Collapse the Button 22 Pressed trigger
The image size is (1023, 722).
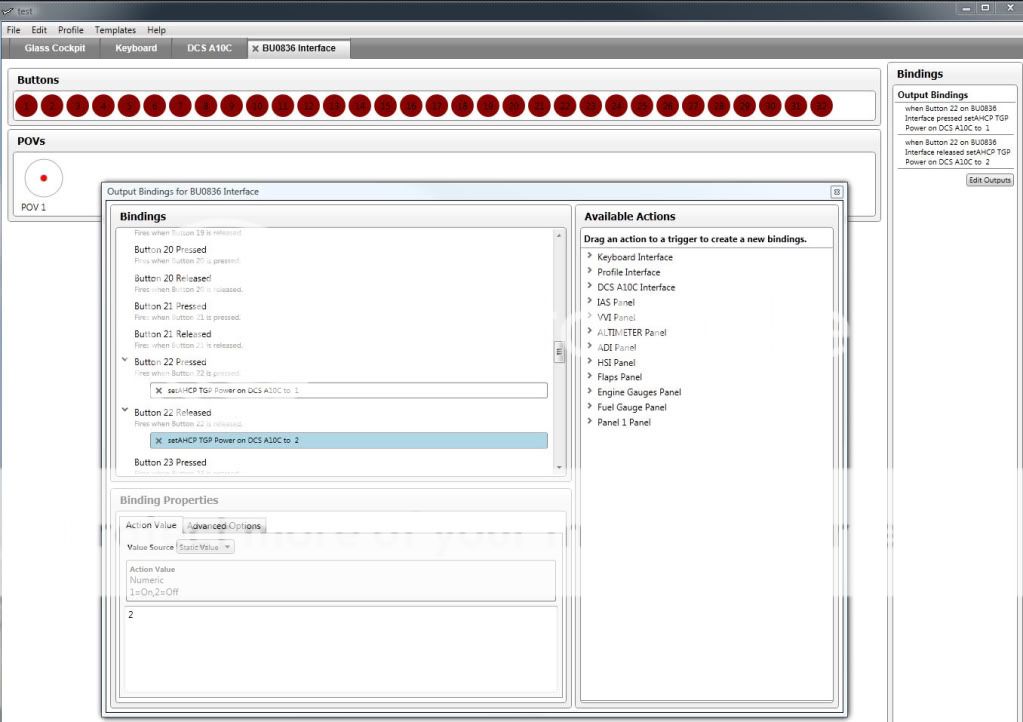coord(124,360)
